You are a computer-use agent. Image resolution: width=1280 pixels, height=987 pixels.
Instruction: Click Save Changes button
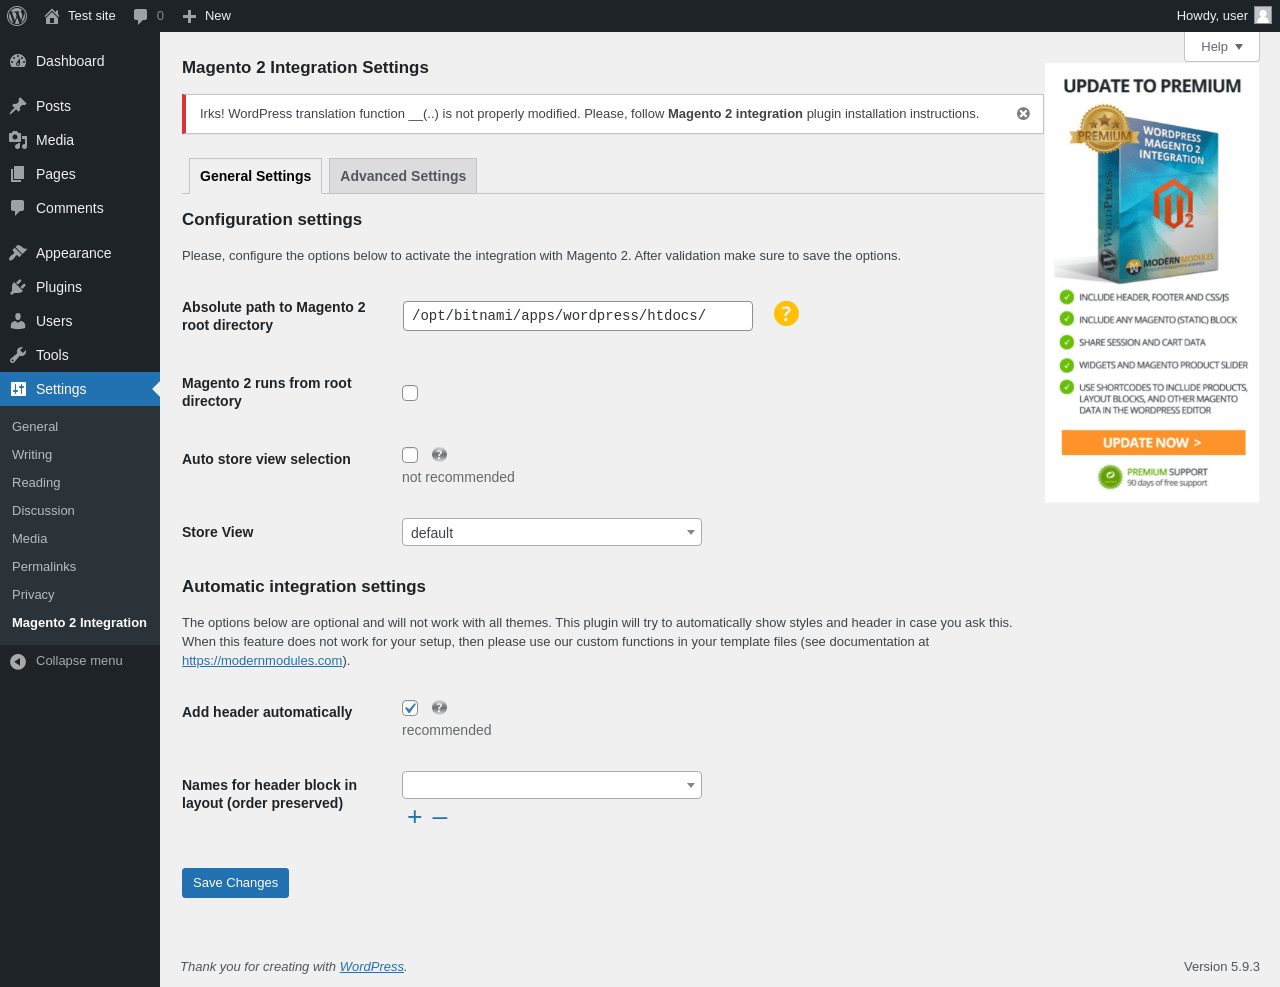click(x=235, y=883)
